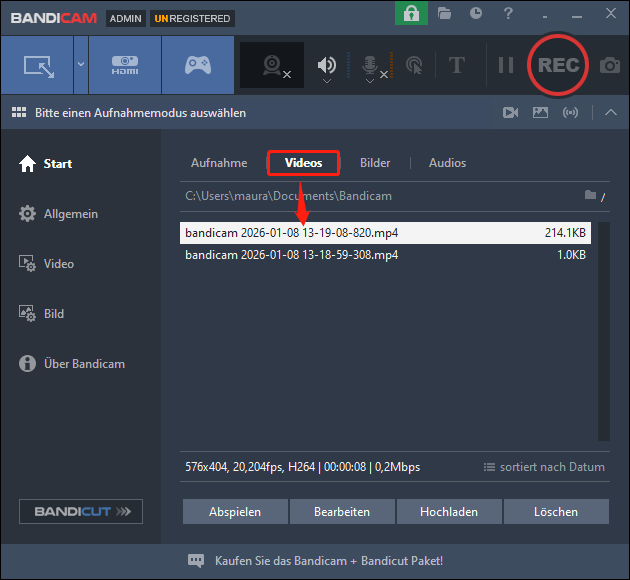Toggle speaker sound recording icon

coord(327,64)
